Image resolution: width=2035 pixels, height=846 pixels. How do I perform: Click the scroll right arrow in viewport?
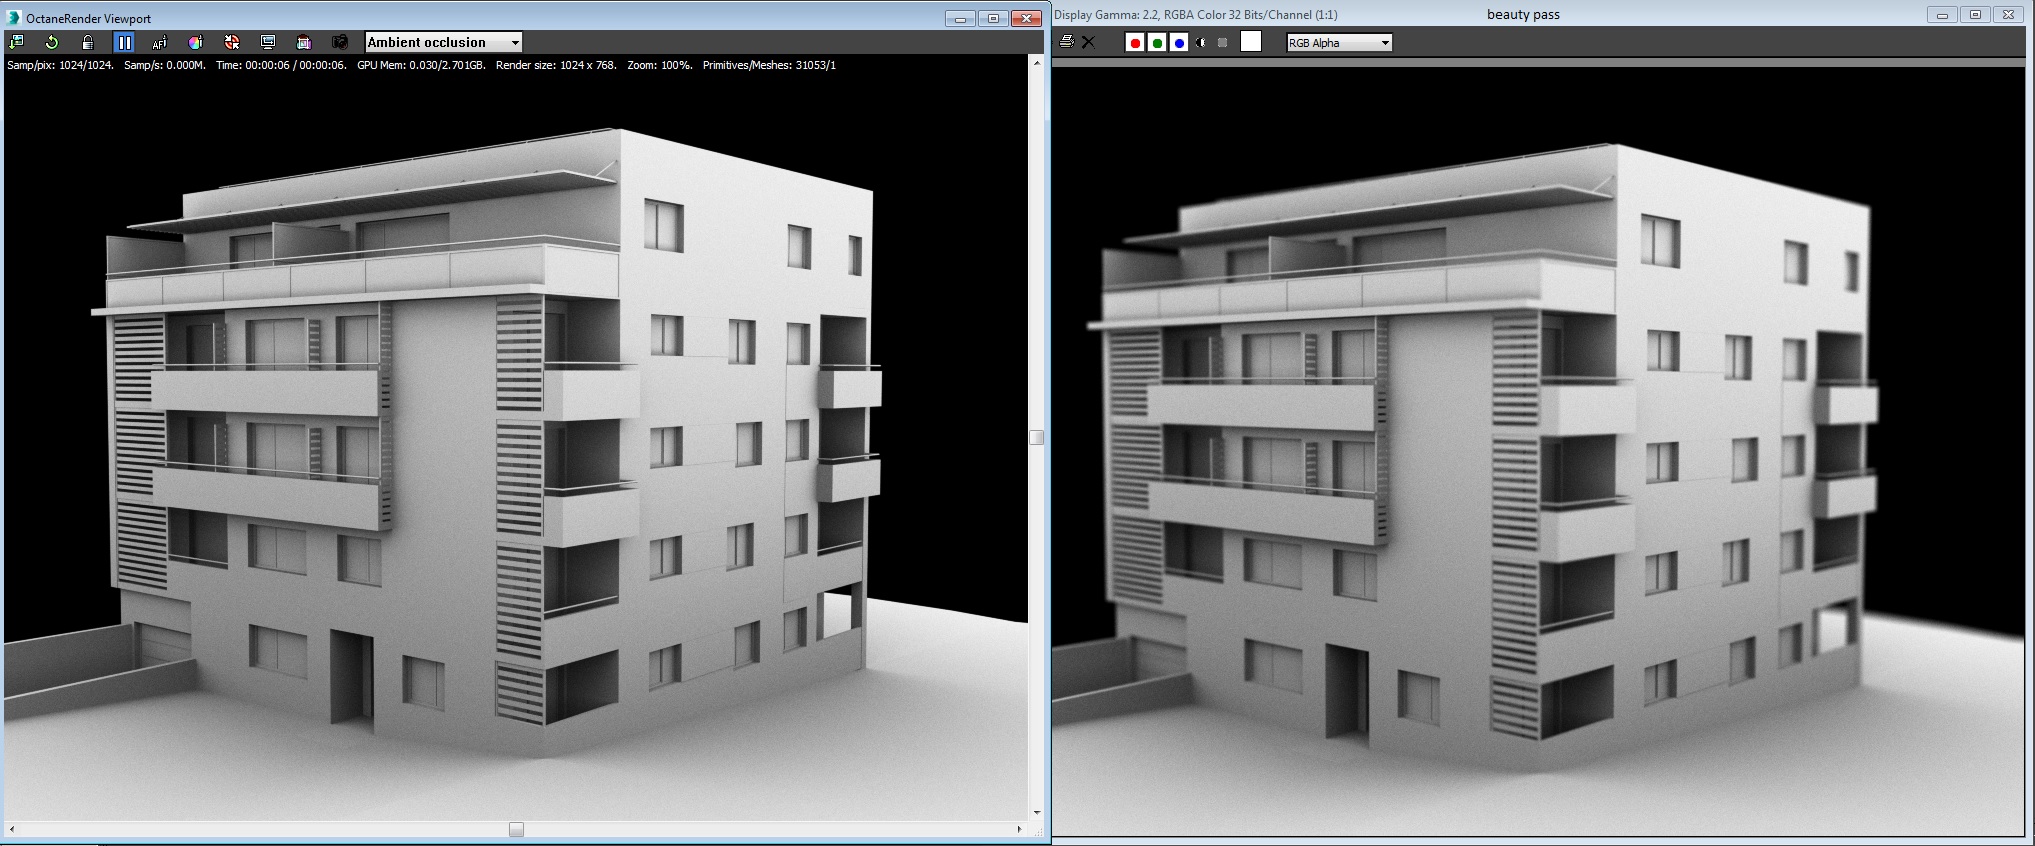pos(1020,829)
